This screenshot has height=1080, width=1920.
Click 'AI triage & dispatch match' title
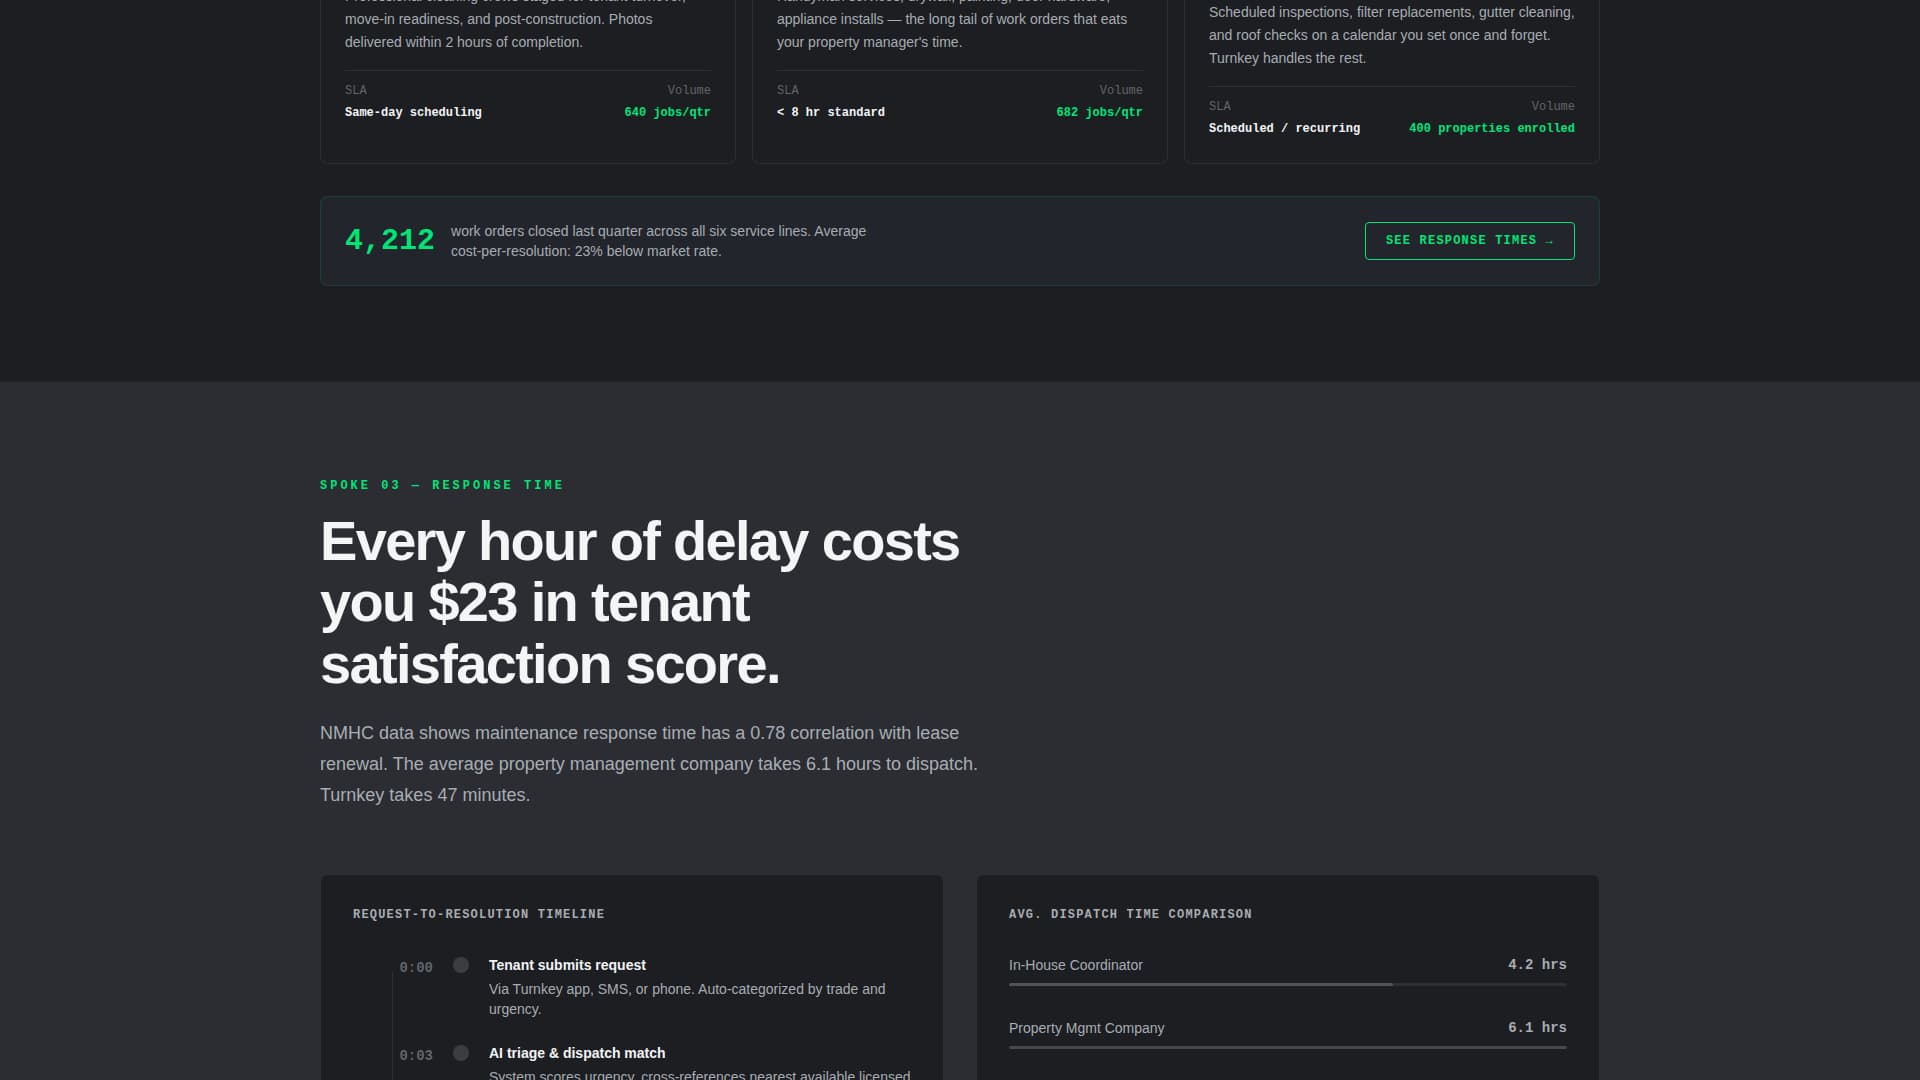click(x=577, y=1053)
